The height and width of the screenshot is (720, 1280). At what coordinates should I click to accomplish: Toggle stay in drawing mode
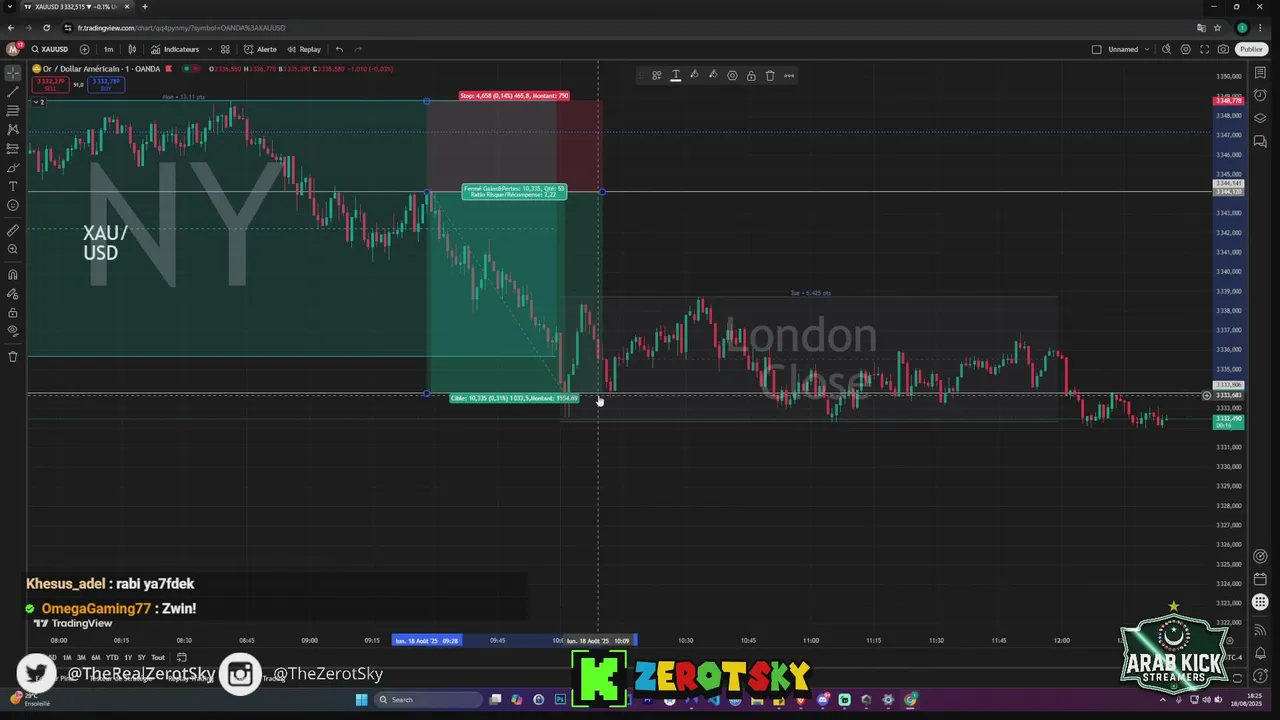(13, 294)
